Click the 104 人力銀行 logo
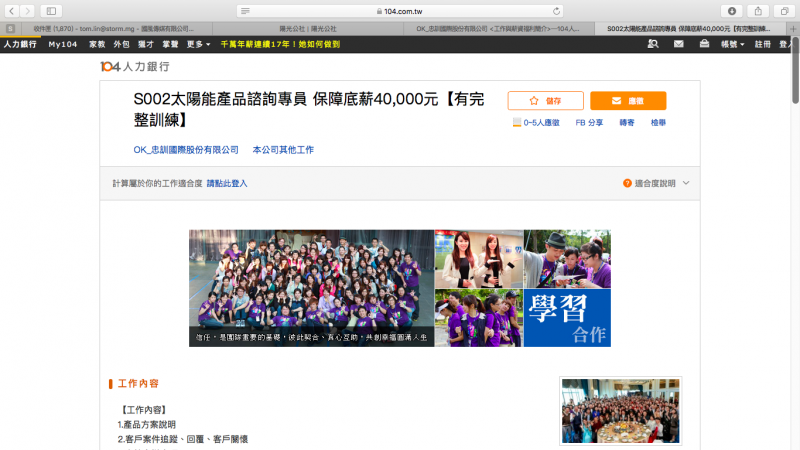This screenshot has width=800, height=450. [135, 66]
